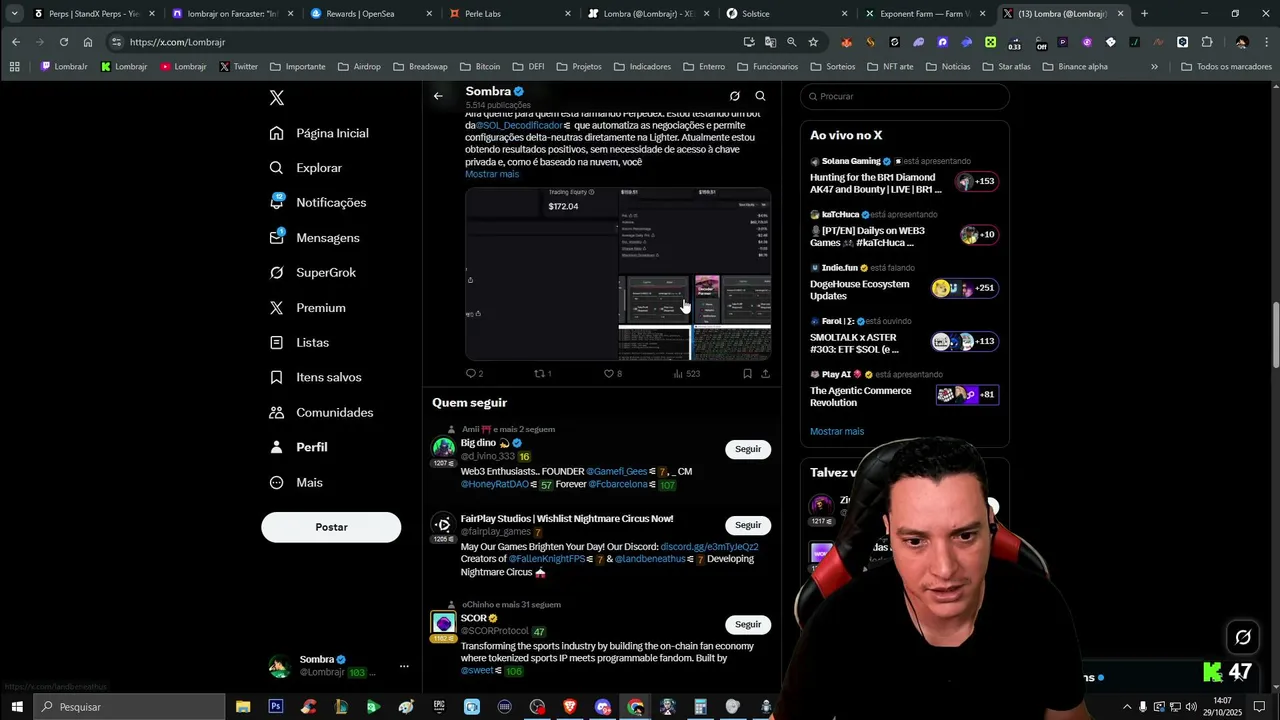
Task: Join Solana Gaming live space
Action: point(905,176)
